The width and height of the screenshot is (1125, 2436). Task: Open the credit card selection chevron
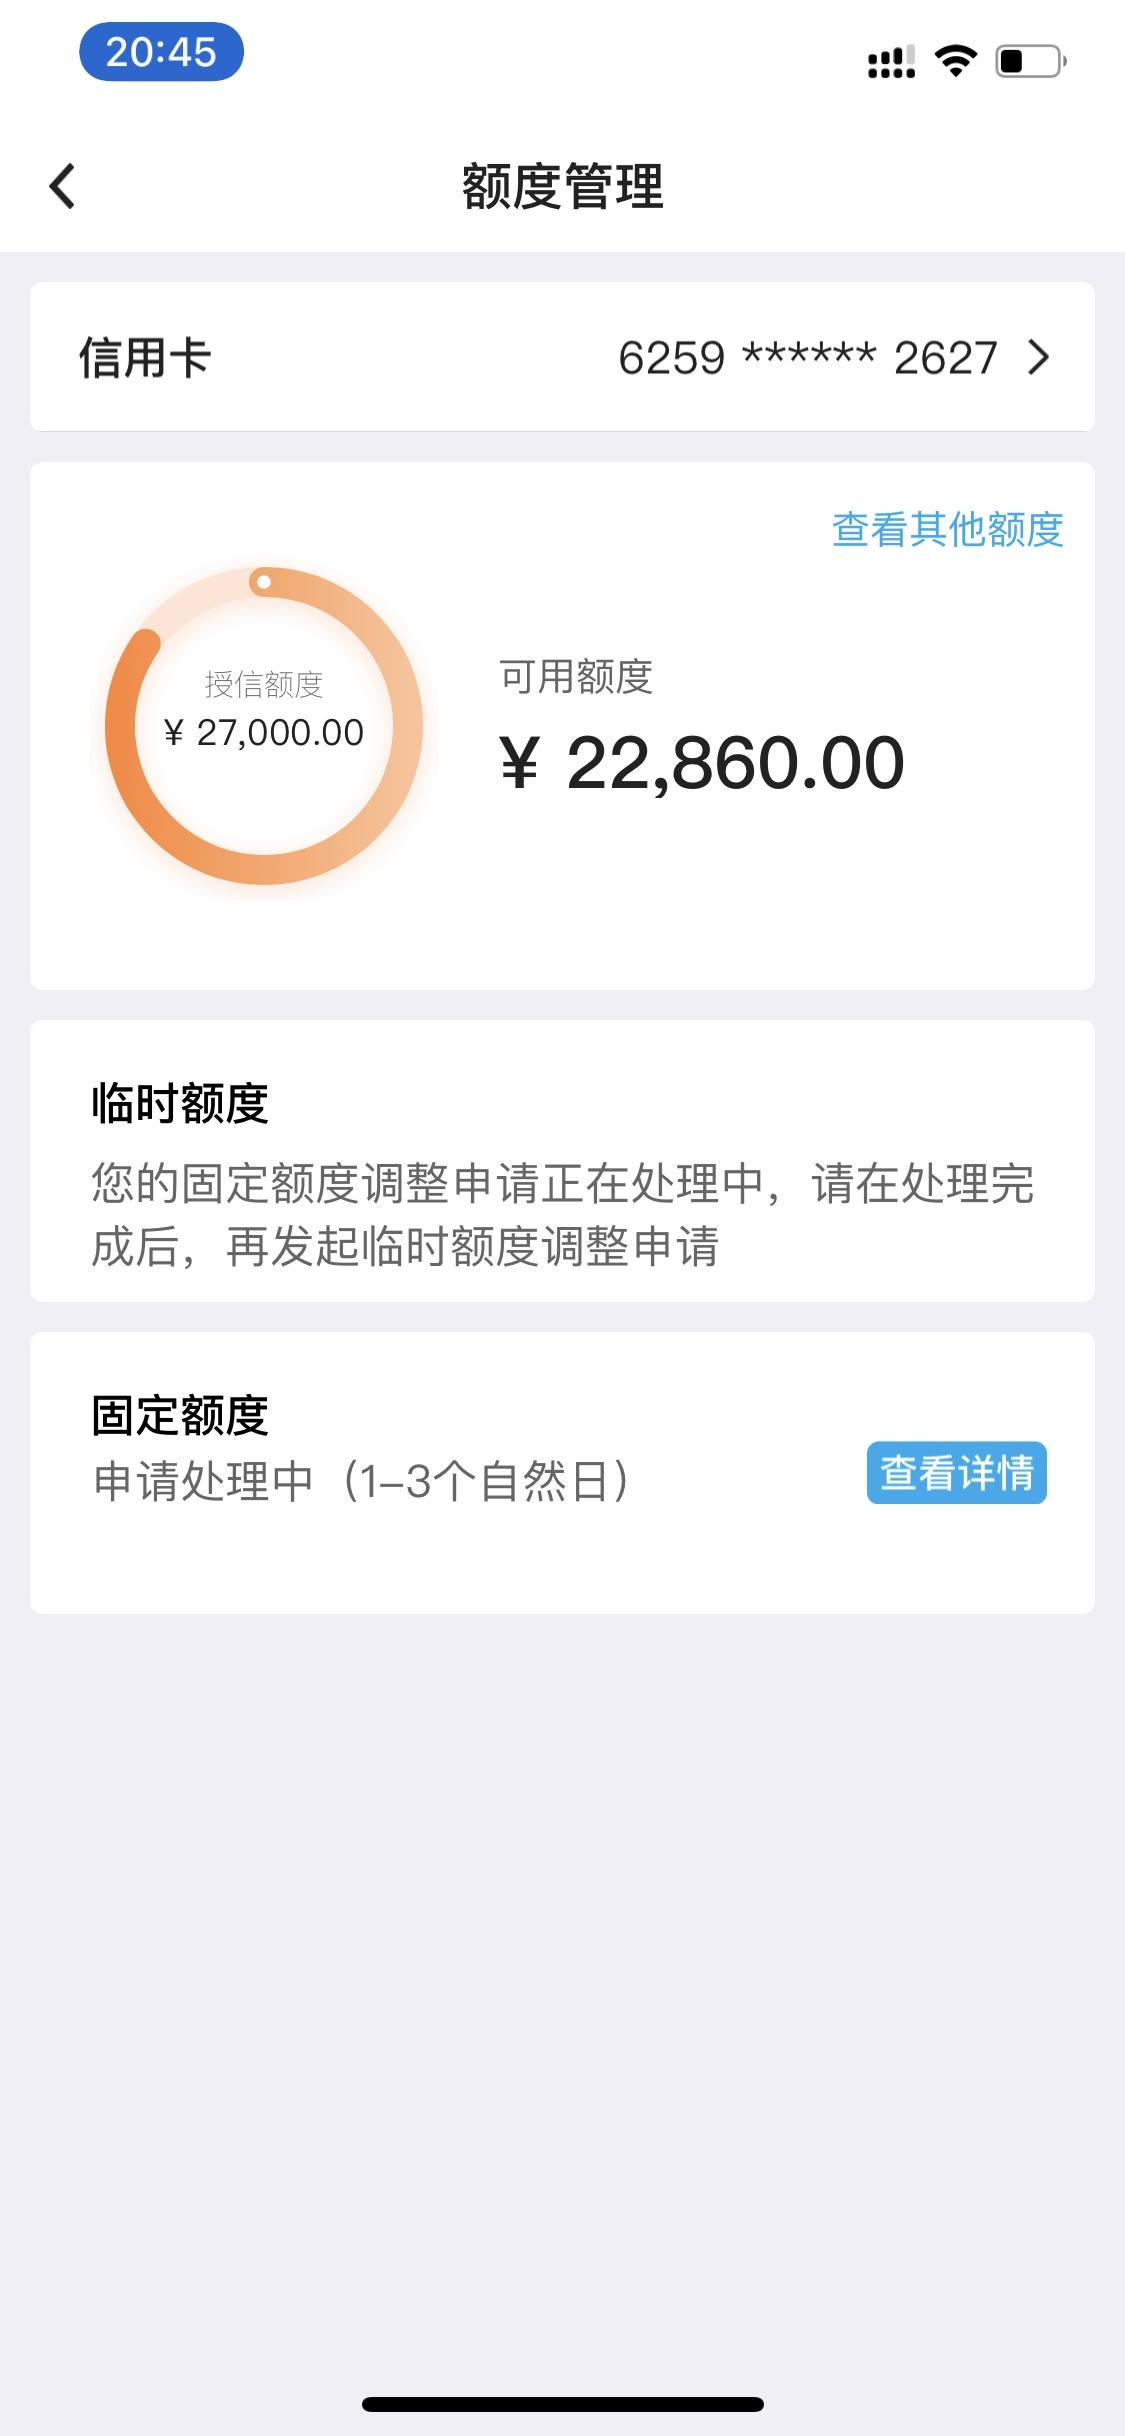pyautogui.click(x=1039, y=357)
